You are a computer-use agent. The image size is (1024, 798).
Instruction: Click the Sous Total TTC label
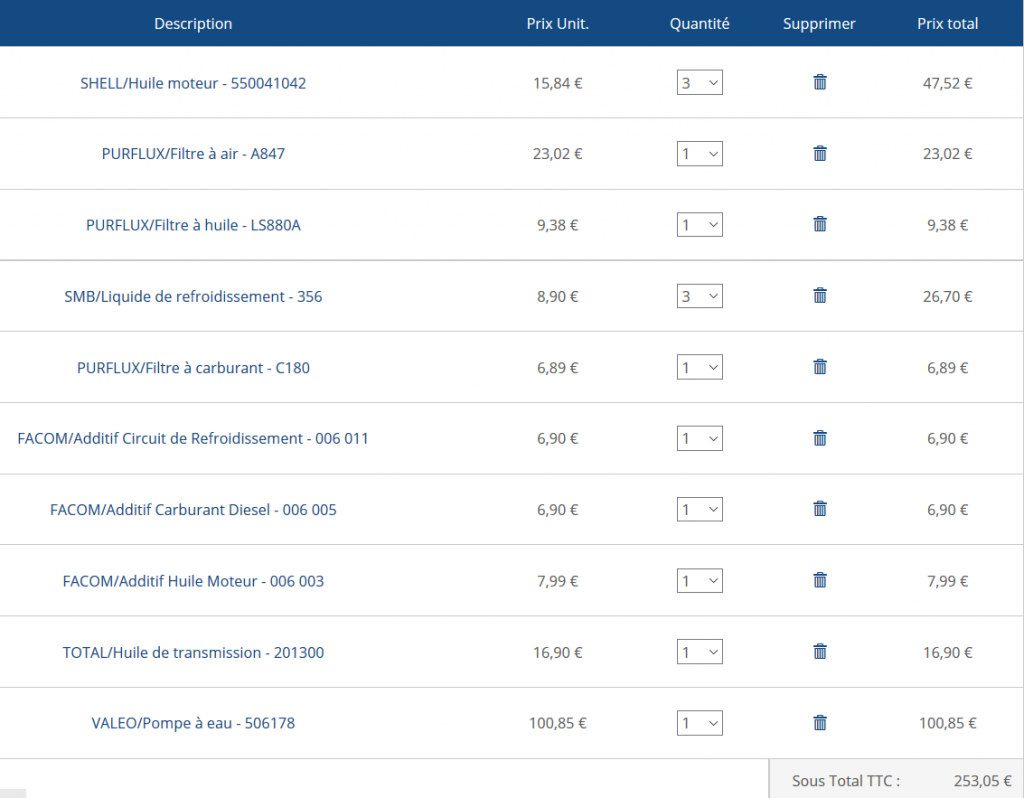pos(846,781)
